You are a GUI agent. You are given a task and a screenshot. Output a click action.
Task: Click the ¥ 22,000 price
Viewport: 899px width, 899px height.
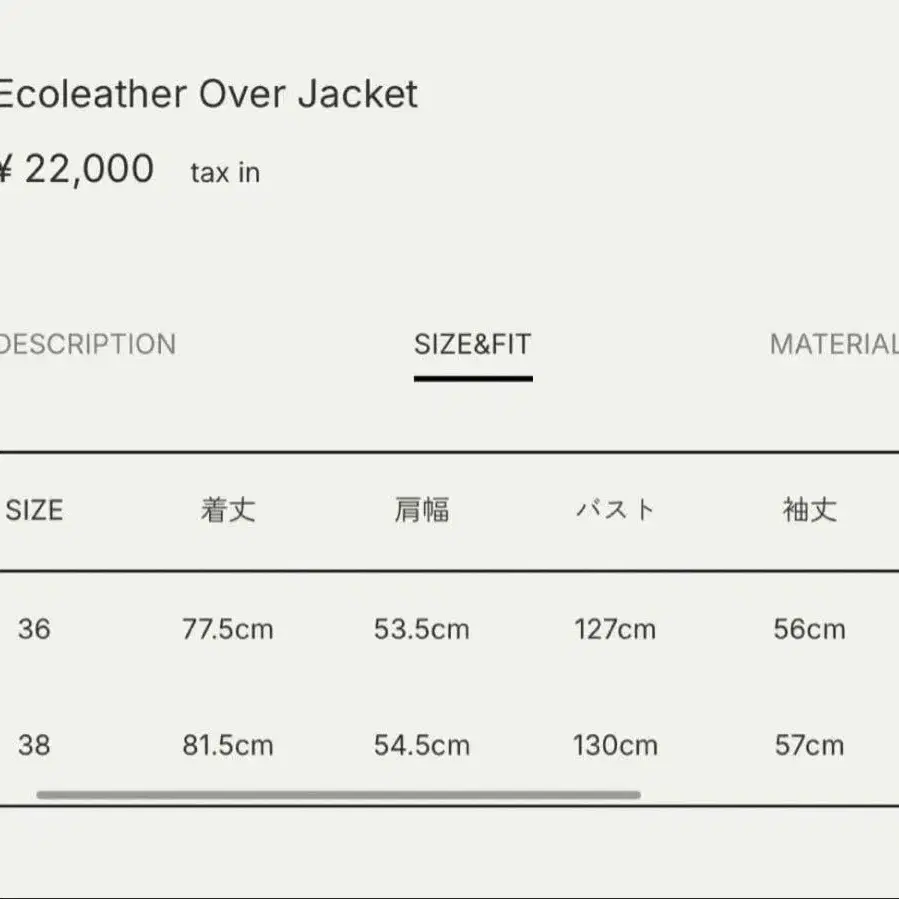[77, 169]
